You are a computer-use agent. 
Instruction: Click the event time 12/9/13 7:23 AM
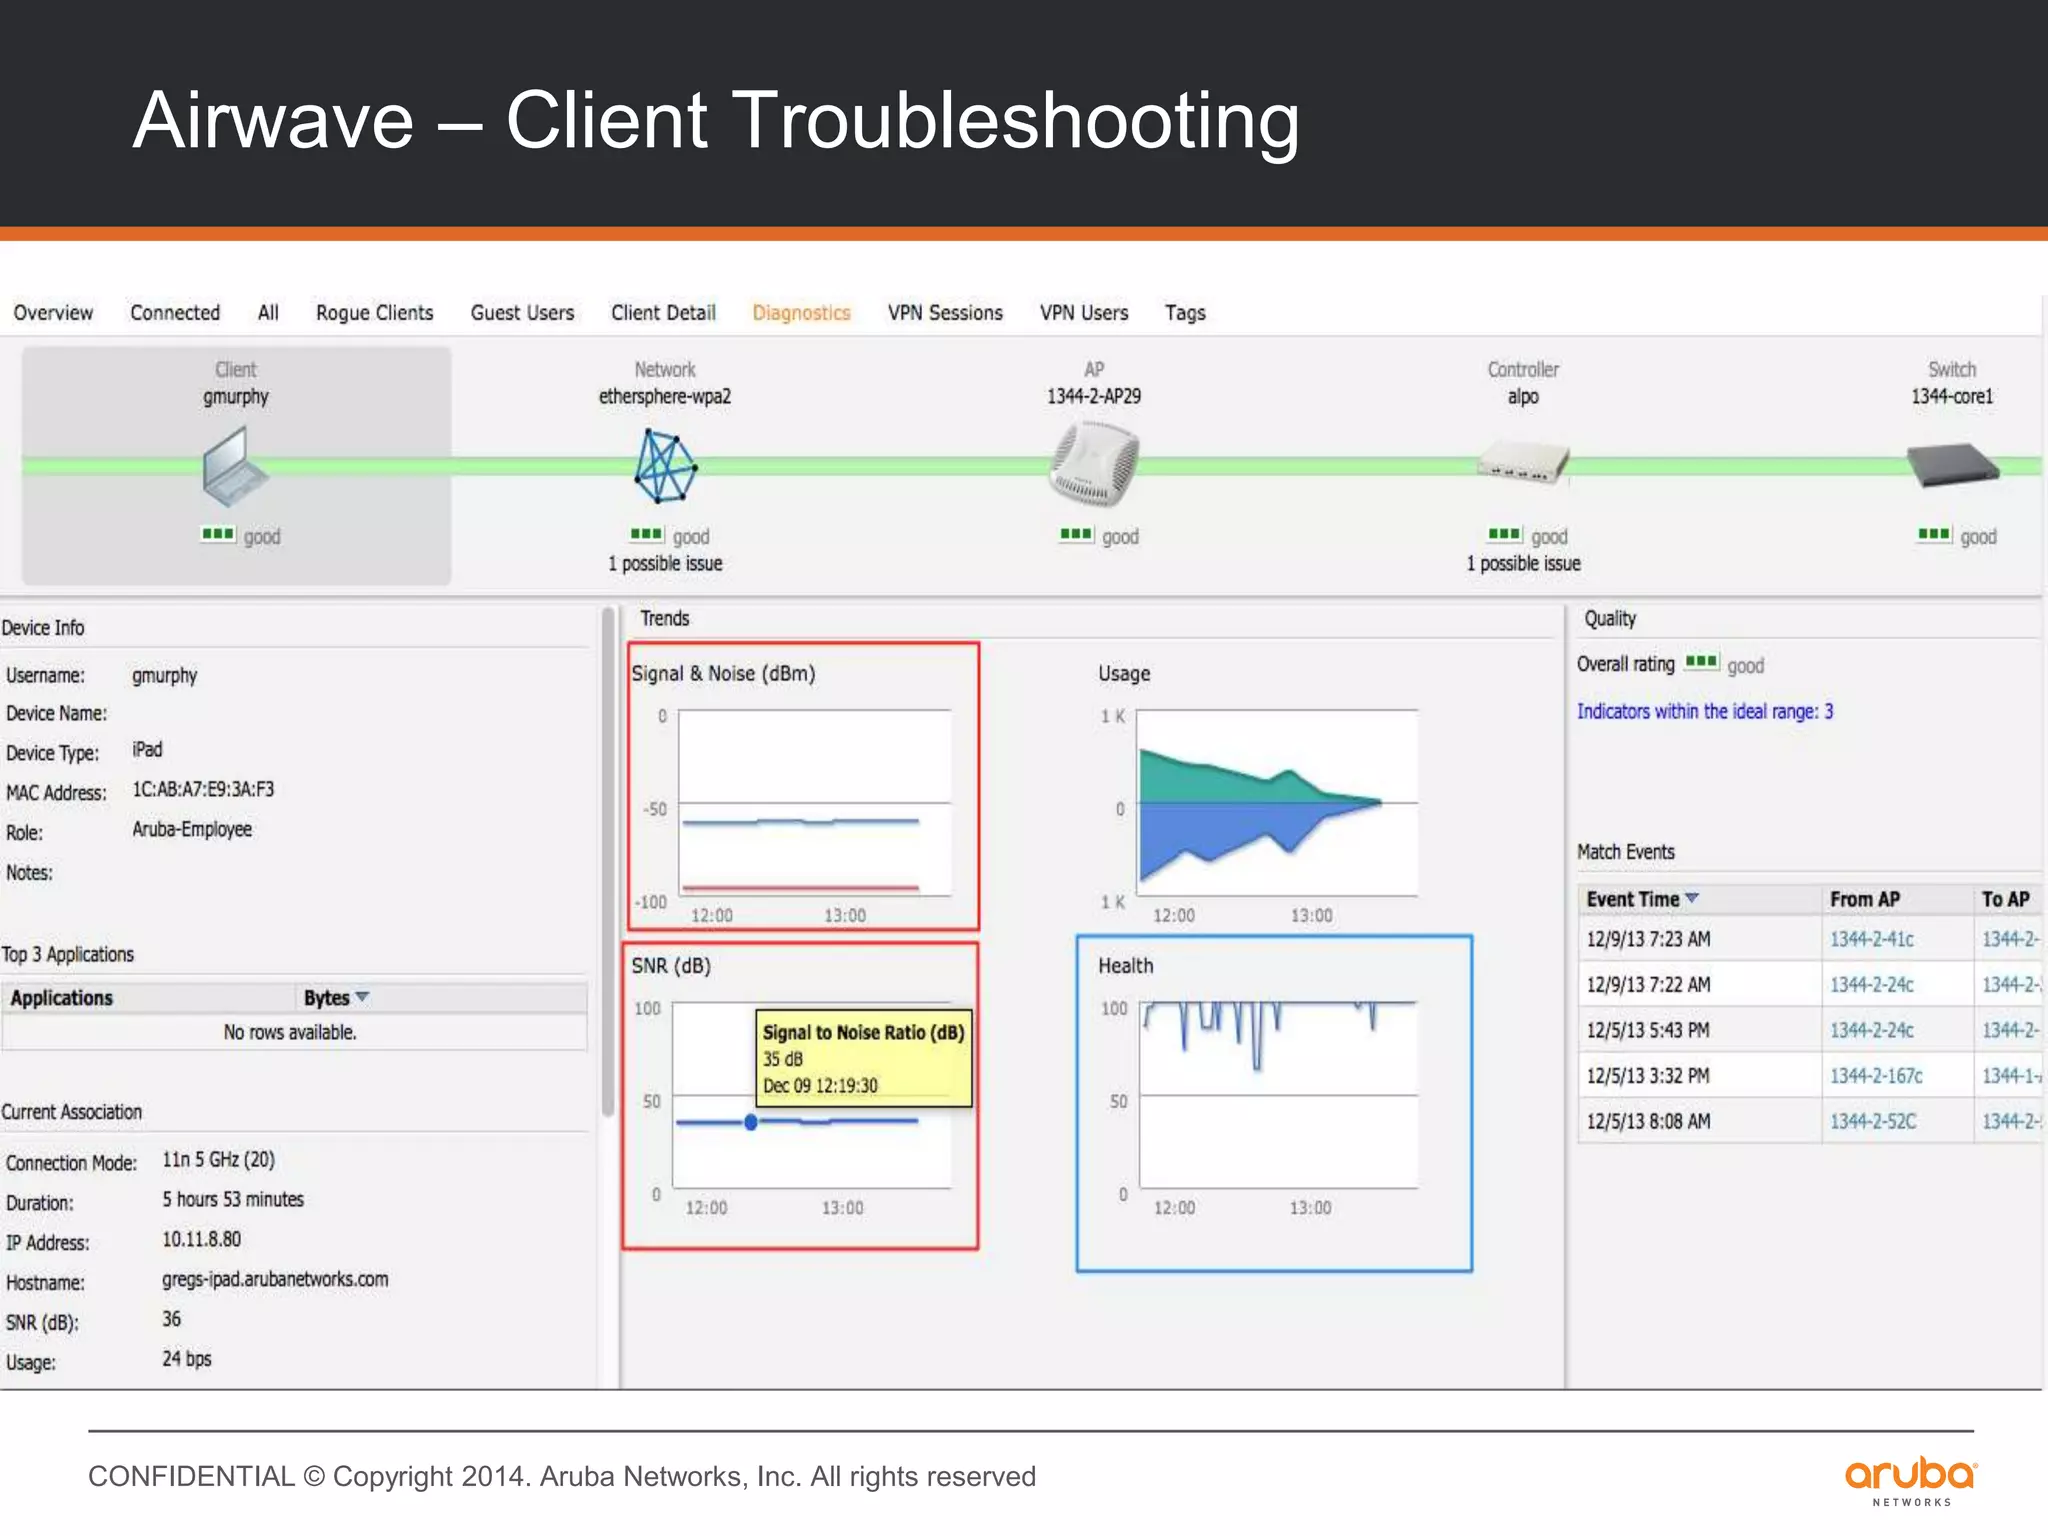tap(1648, 939)
